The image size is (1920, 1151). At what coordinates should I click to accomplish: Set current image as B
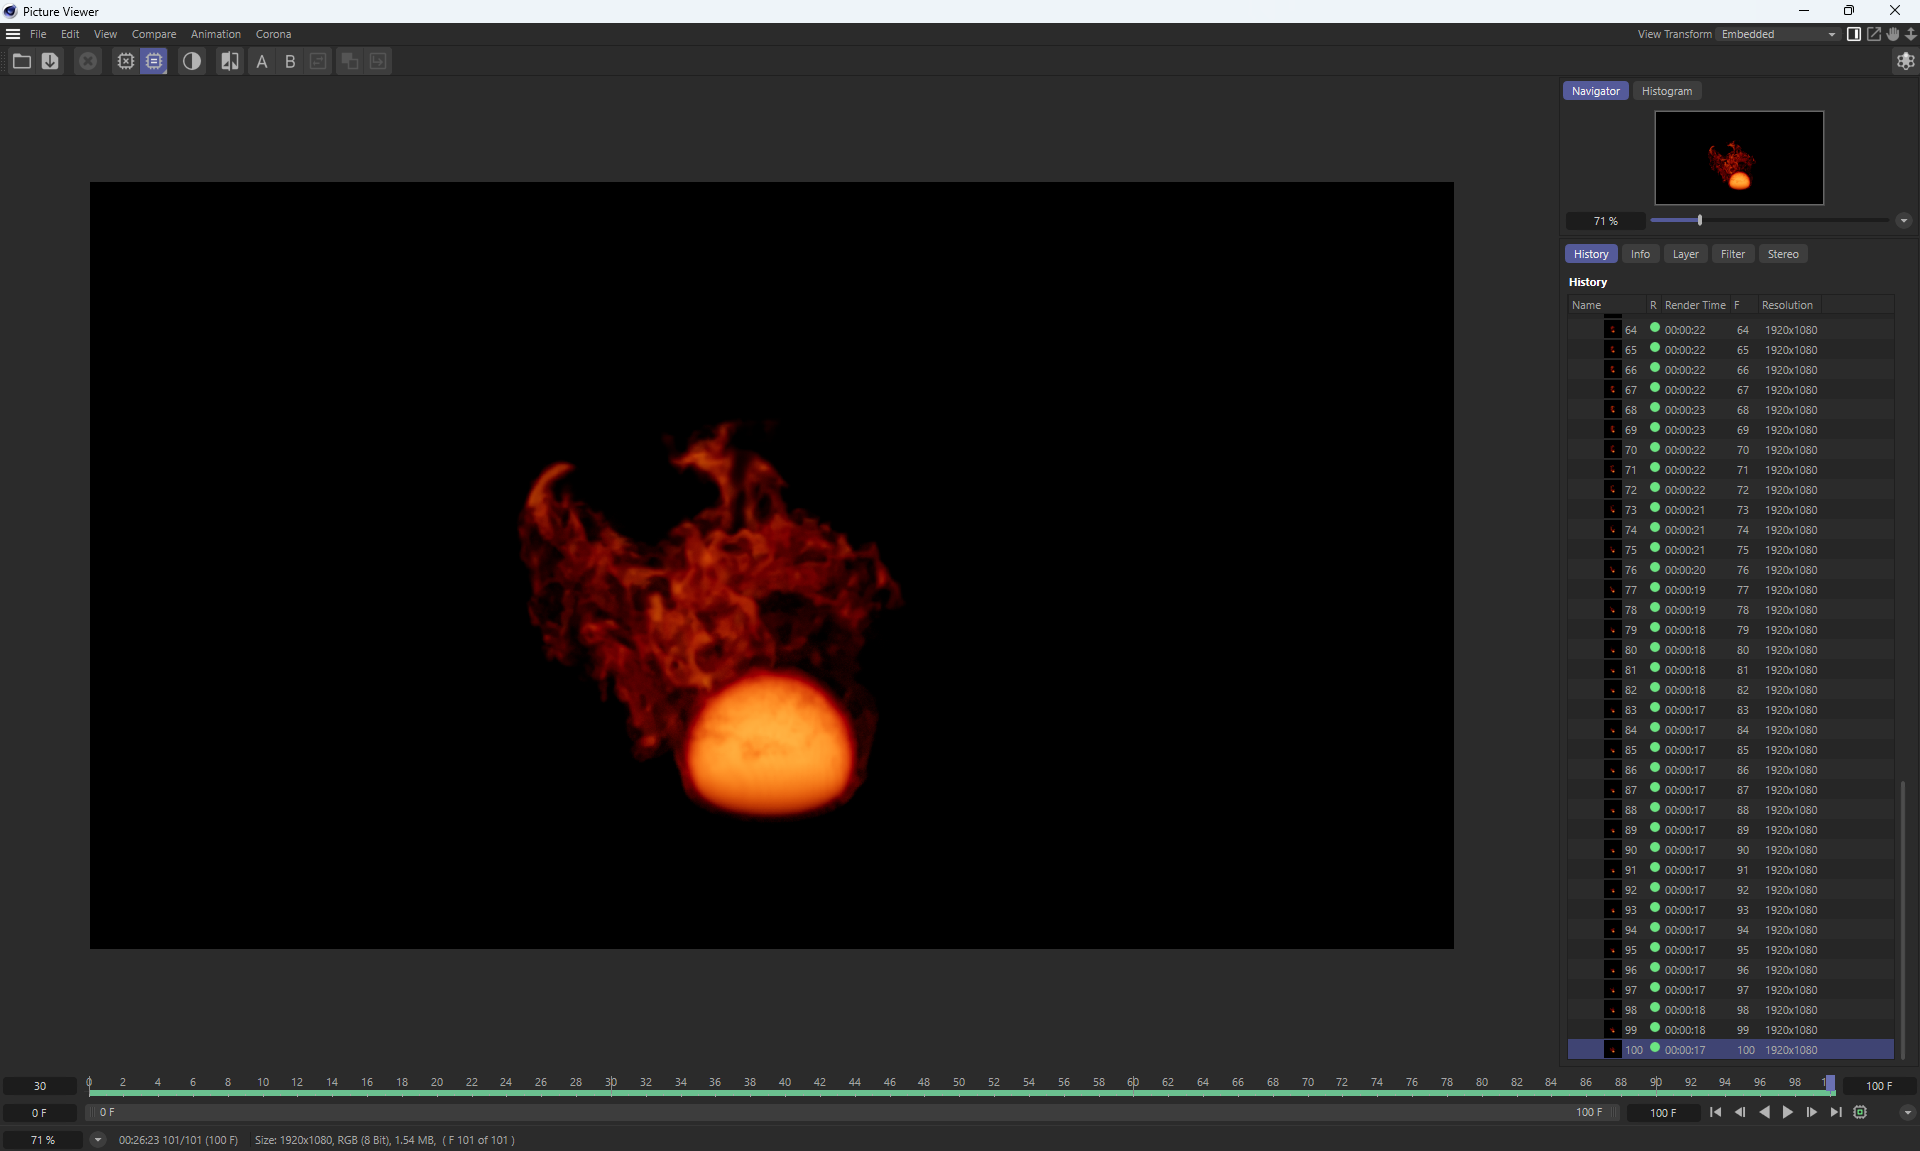pos(290,62)
